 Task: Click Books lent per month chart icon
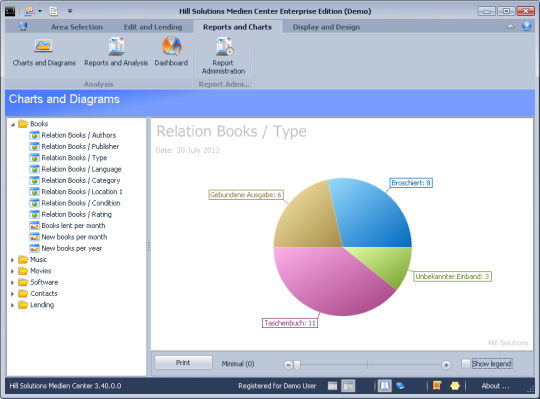[34, 226]
